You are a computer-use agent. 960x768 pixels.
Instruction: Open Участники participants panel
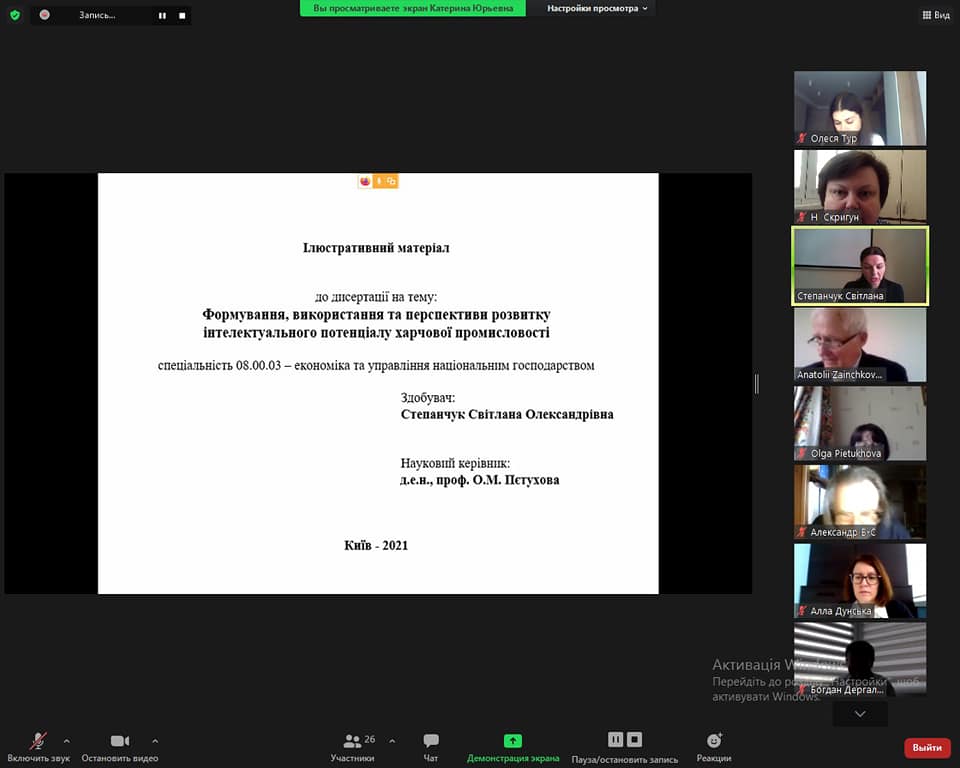pos(353,747)
